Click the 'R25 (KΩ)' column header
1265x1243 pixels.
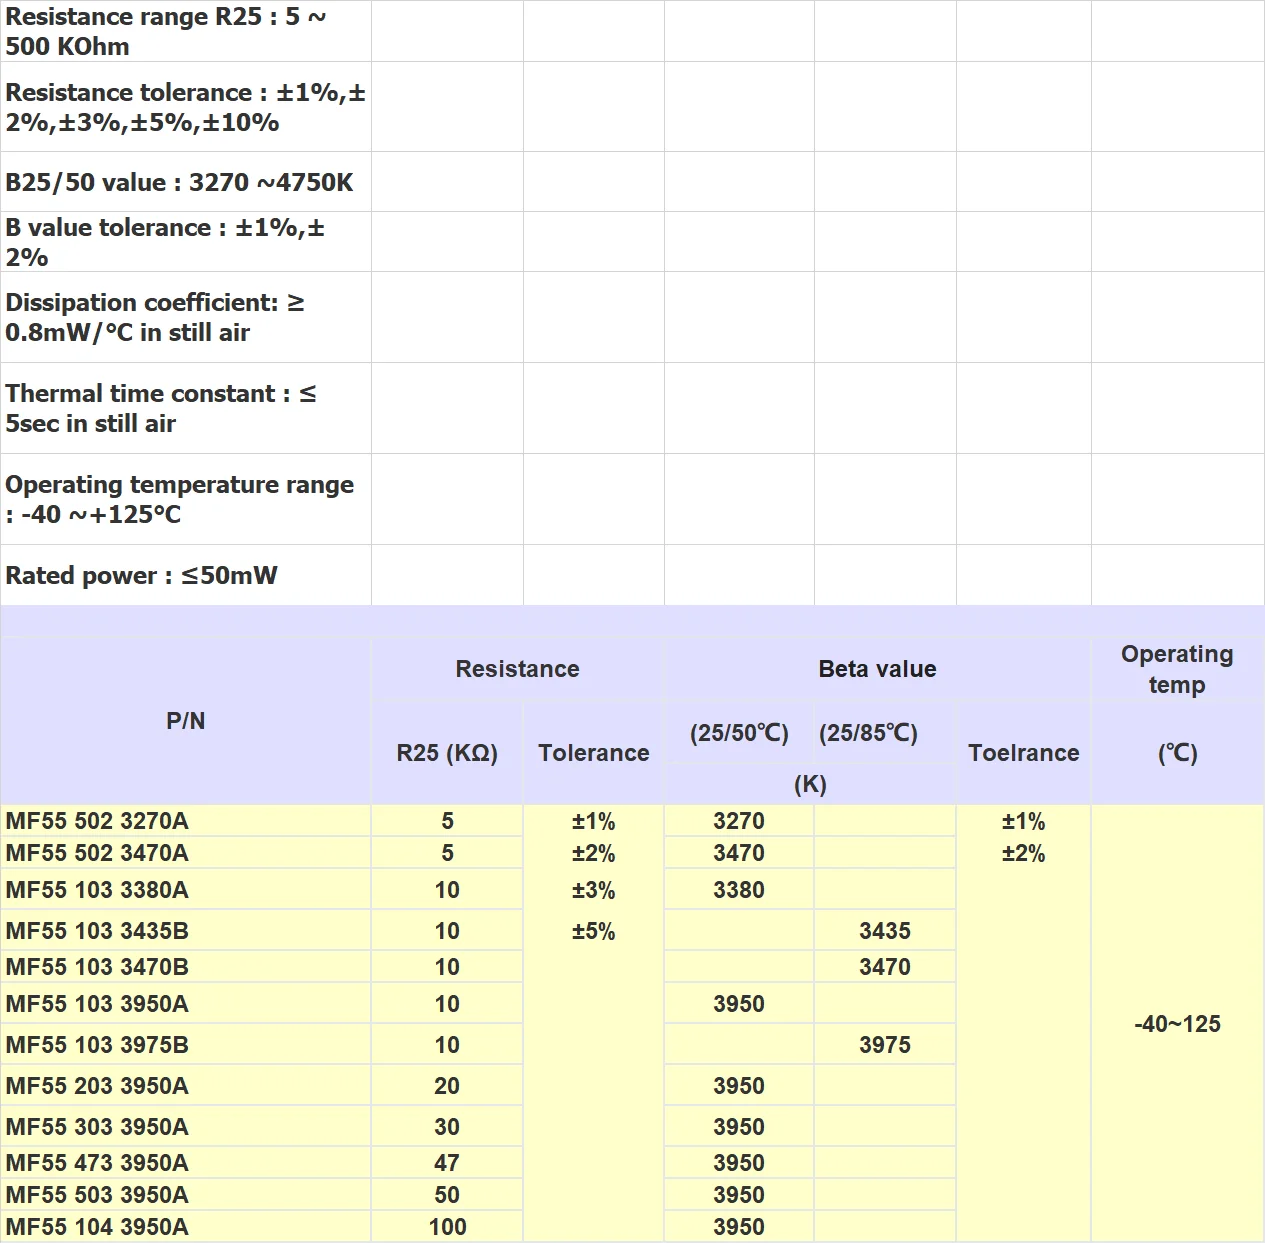coord(447,753)
